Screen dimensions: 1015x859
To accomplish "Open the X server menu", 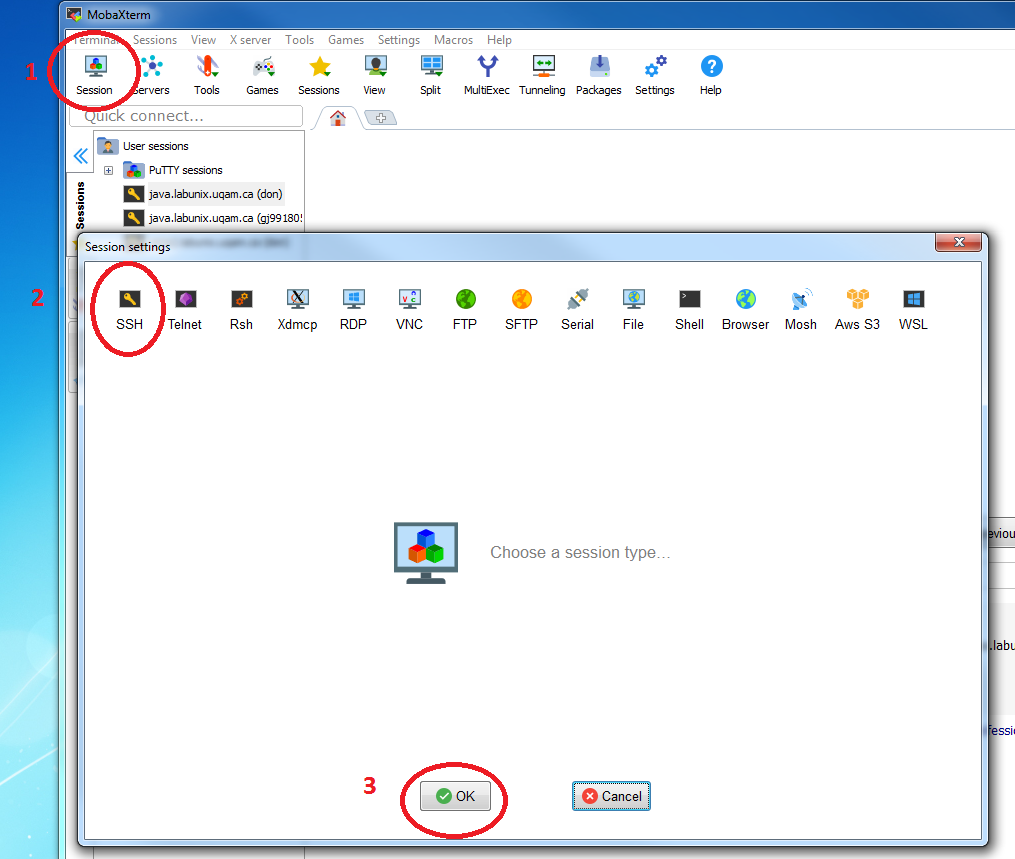I will pyautogui.click(x=251, y=40).
